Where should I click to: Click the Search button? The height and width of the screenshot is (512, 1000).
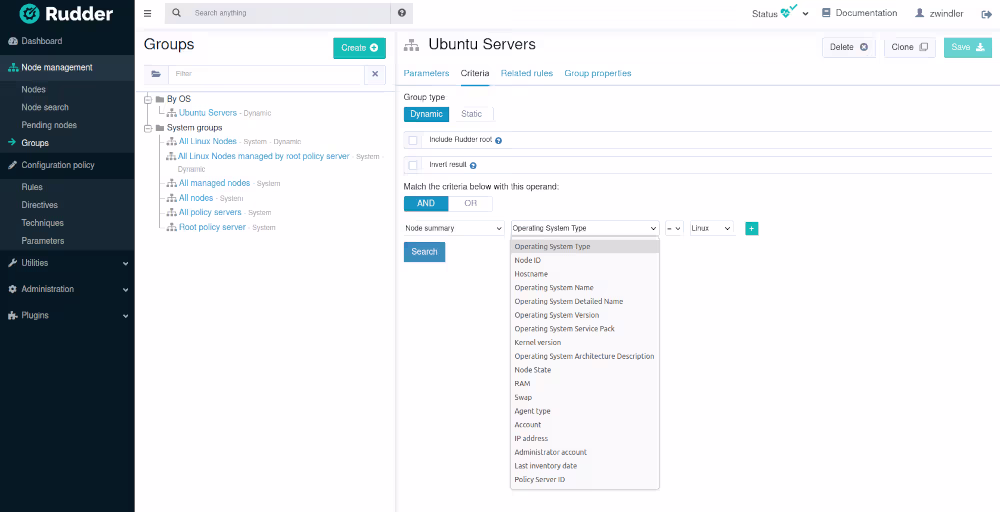pyautogui.click(x=424, y=252)
